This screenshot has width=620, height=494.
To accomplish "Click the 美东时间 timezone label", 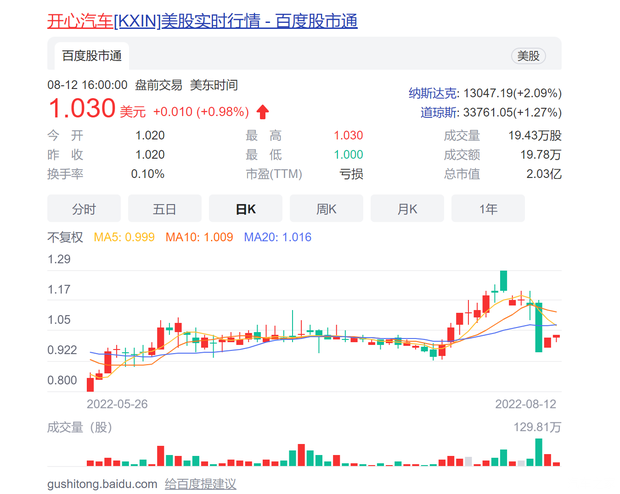I will point(214,85).
